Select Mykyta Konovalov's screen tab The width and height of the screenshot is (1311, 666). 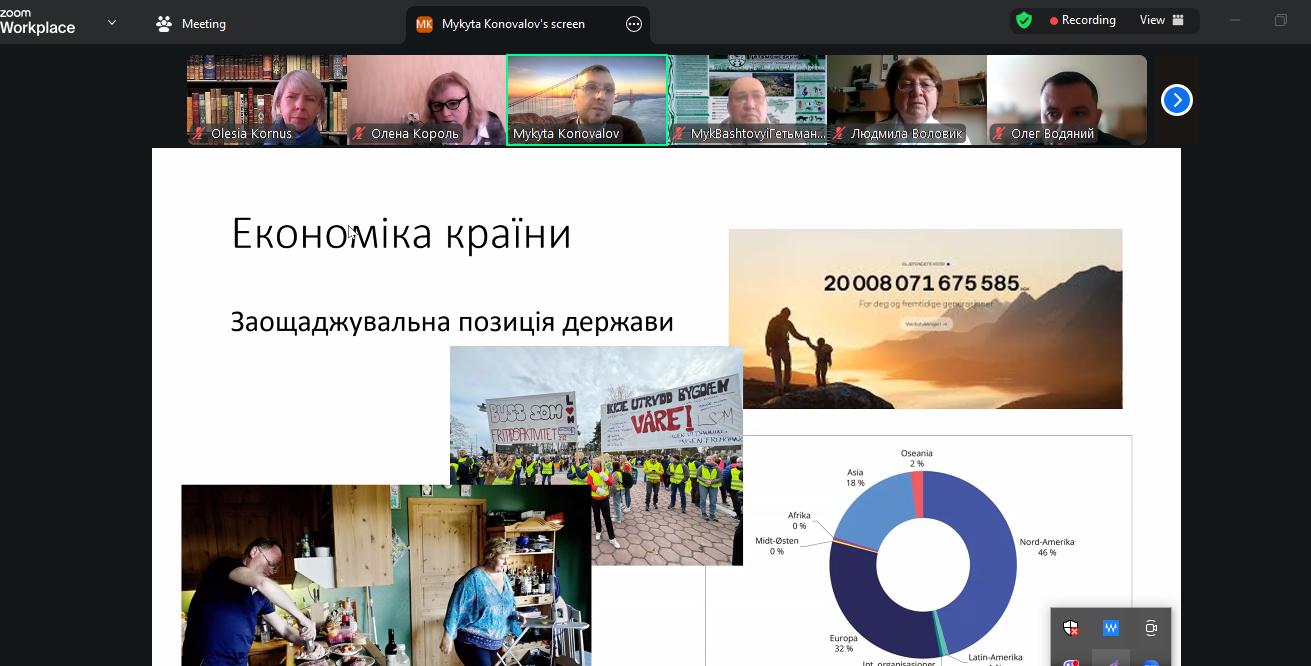click(513, 24)
